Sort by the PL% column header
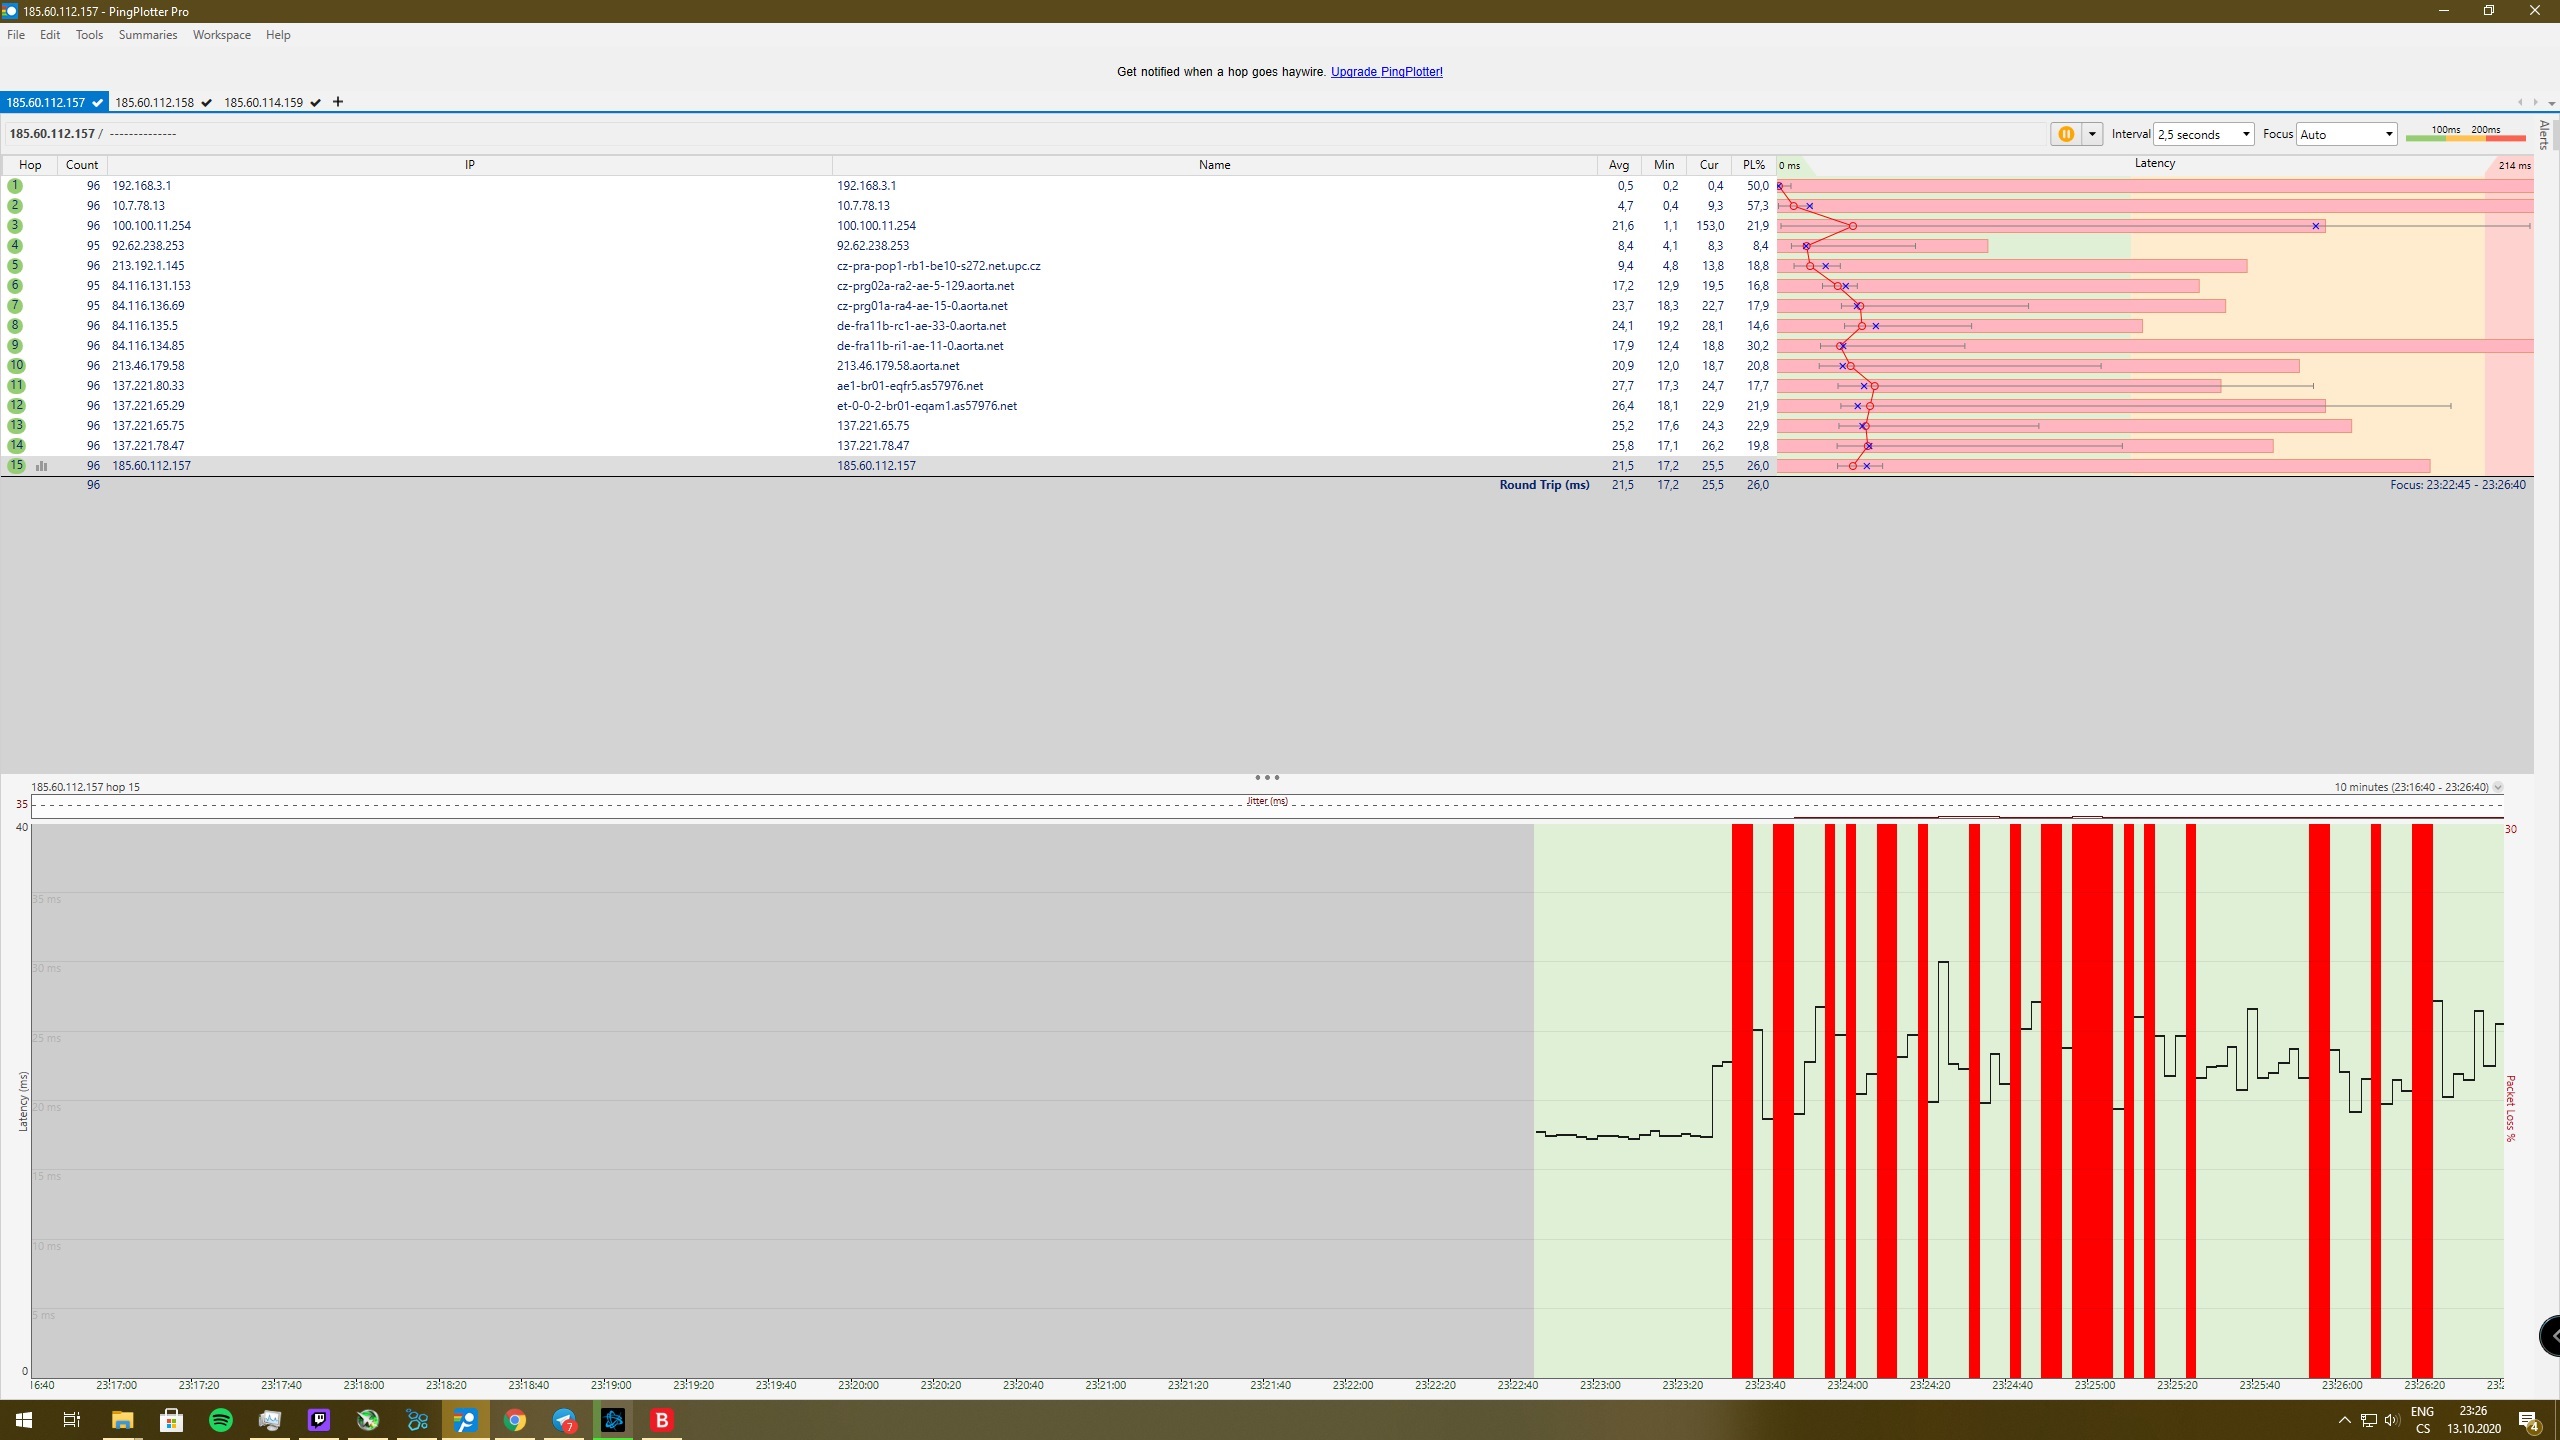 tap(1754, 165)
